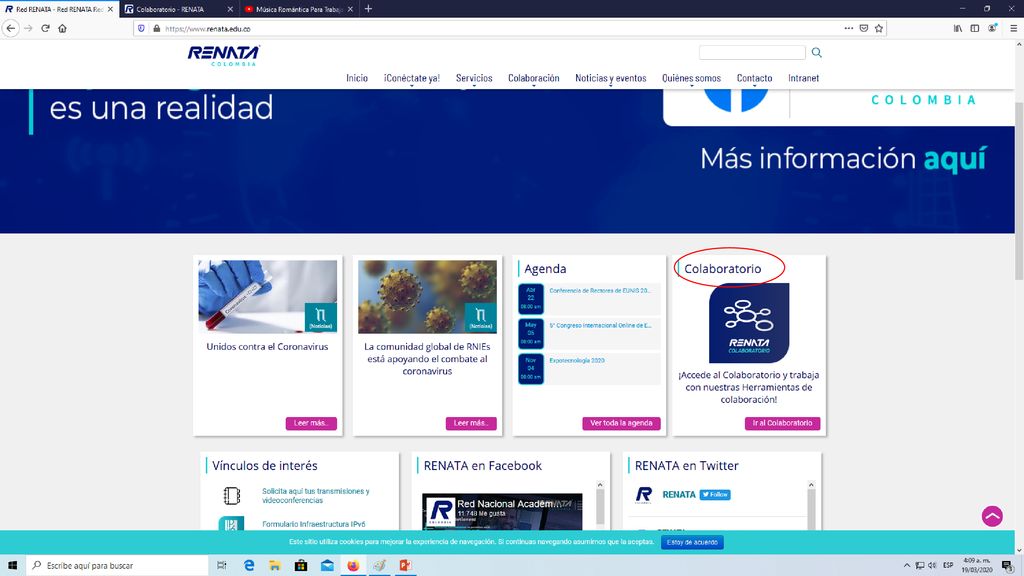
Task: Click the coronavirus particles thumbnail image
Action: (427, 296)
